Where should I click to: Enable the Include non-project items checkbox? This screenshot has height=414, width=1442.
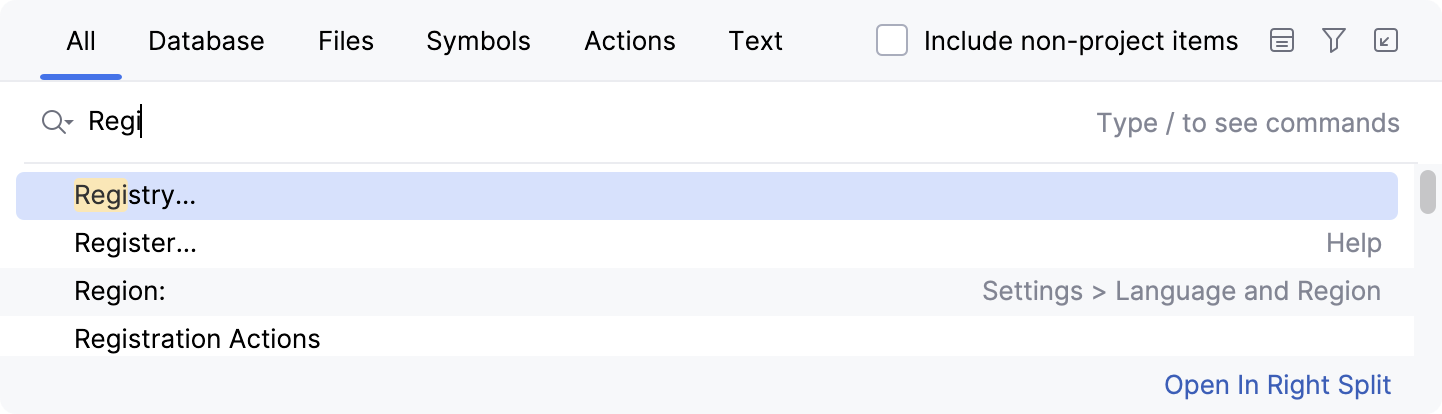892,41
